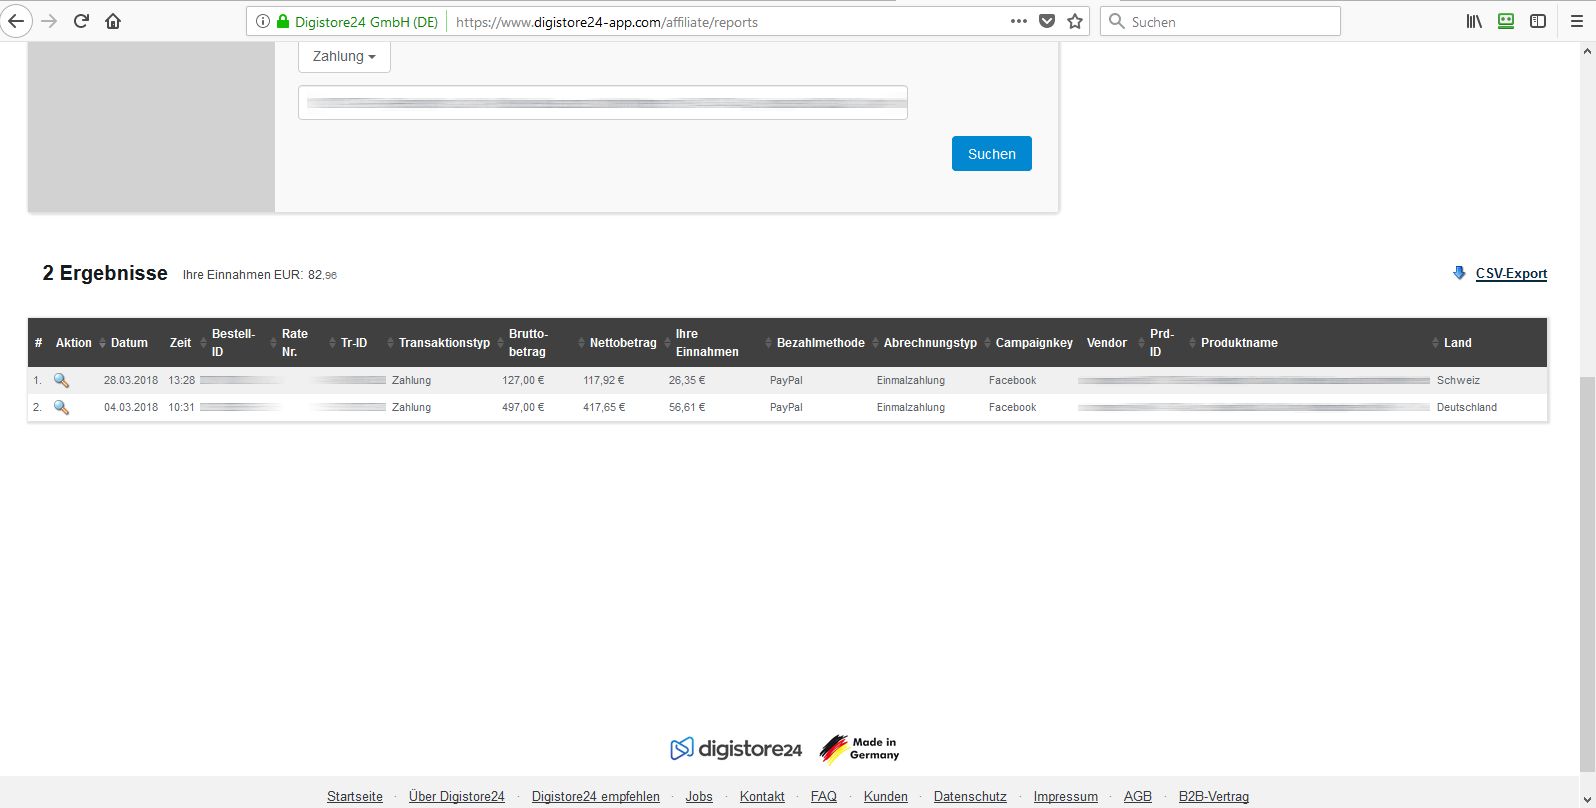Click the blue CSV download arrow icon
The width and height of the screenshot is (1596, 808).
[x=1459, y=273]
